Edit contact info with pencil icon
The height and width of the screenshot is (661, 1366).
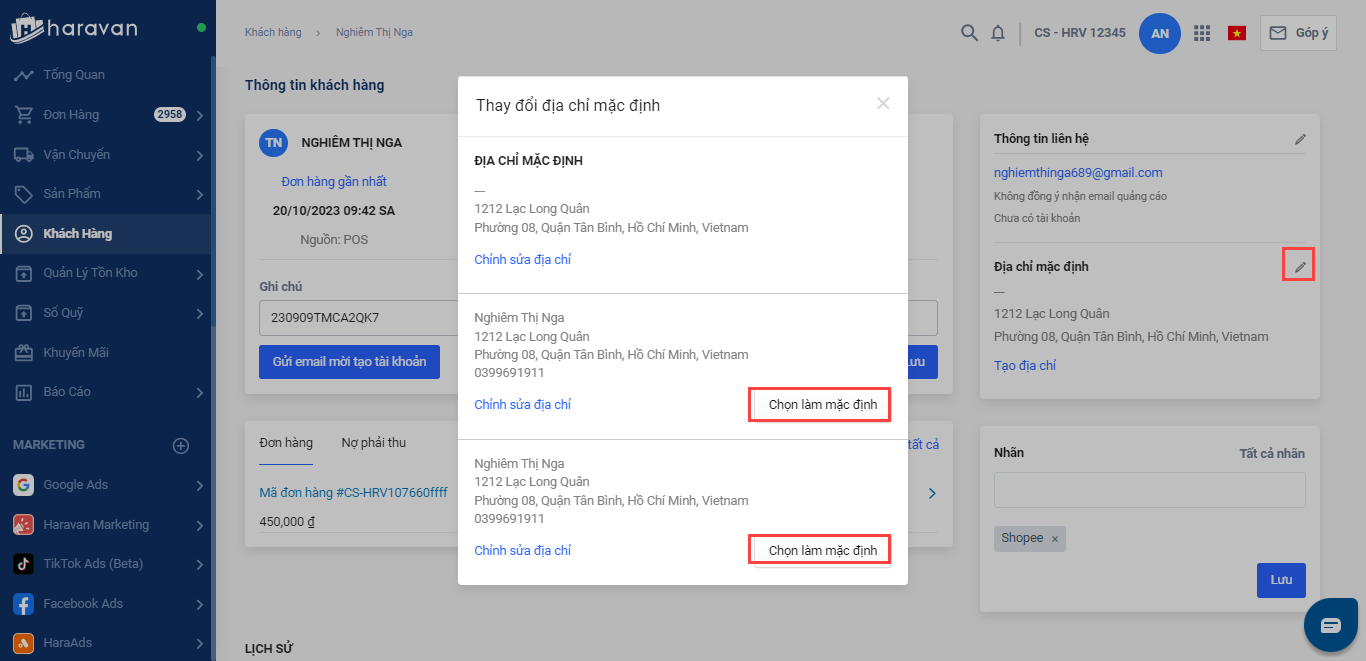coord(1299,139)
